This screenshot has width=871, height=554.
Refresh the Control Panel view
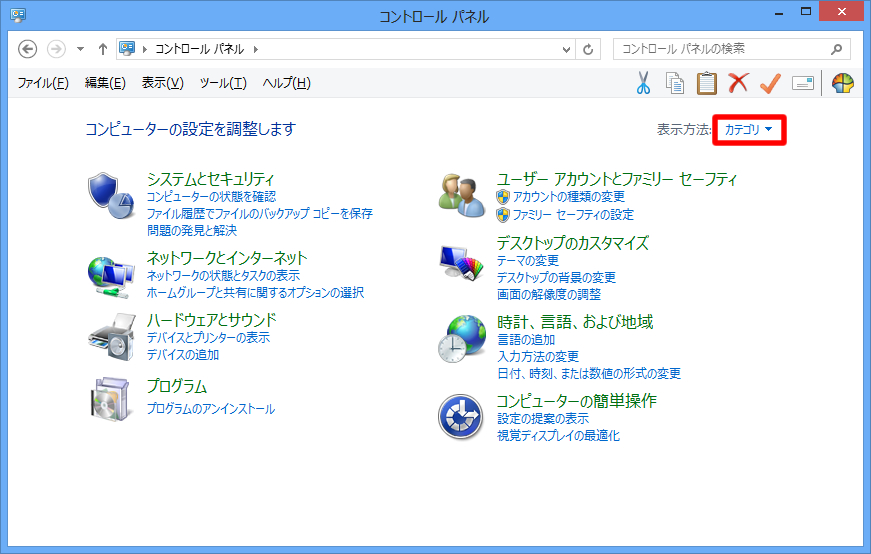pyautogui.click(x=588, y=49)
